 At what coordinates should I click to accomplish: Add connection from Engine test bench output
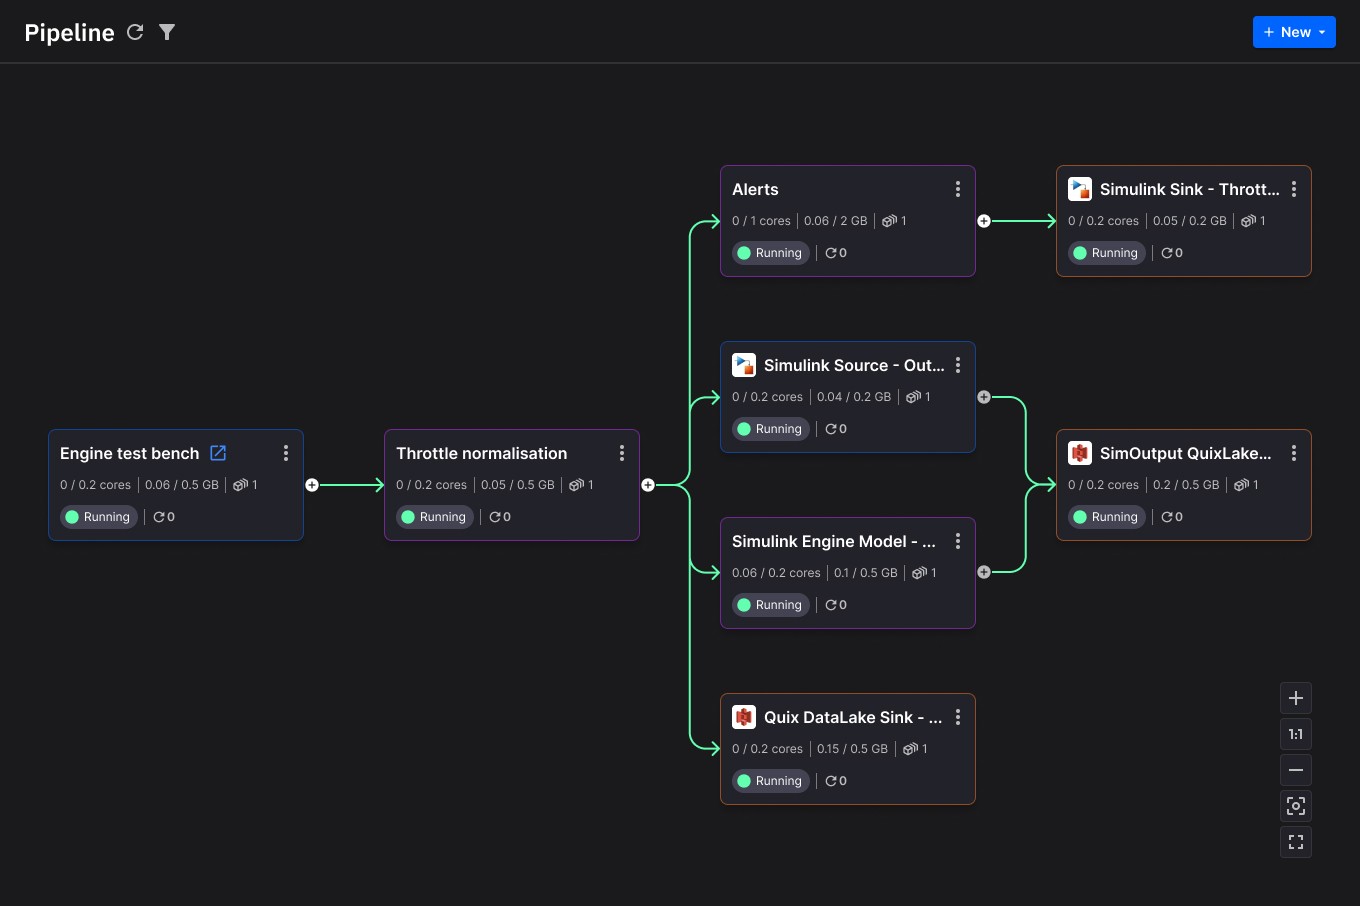[312, 485]
